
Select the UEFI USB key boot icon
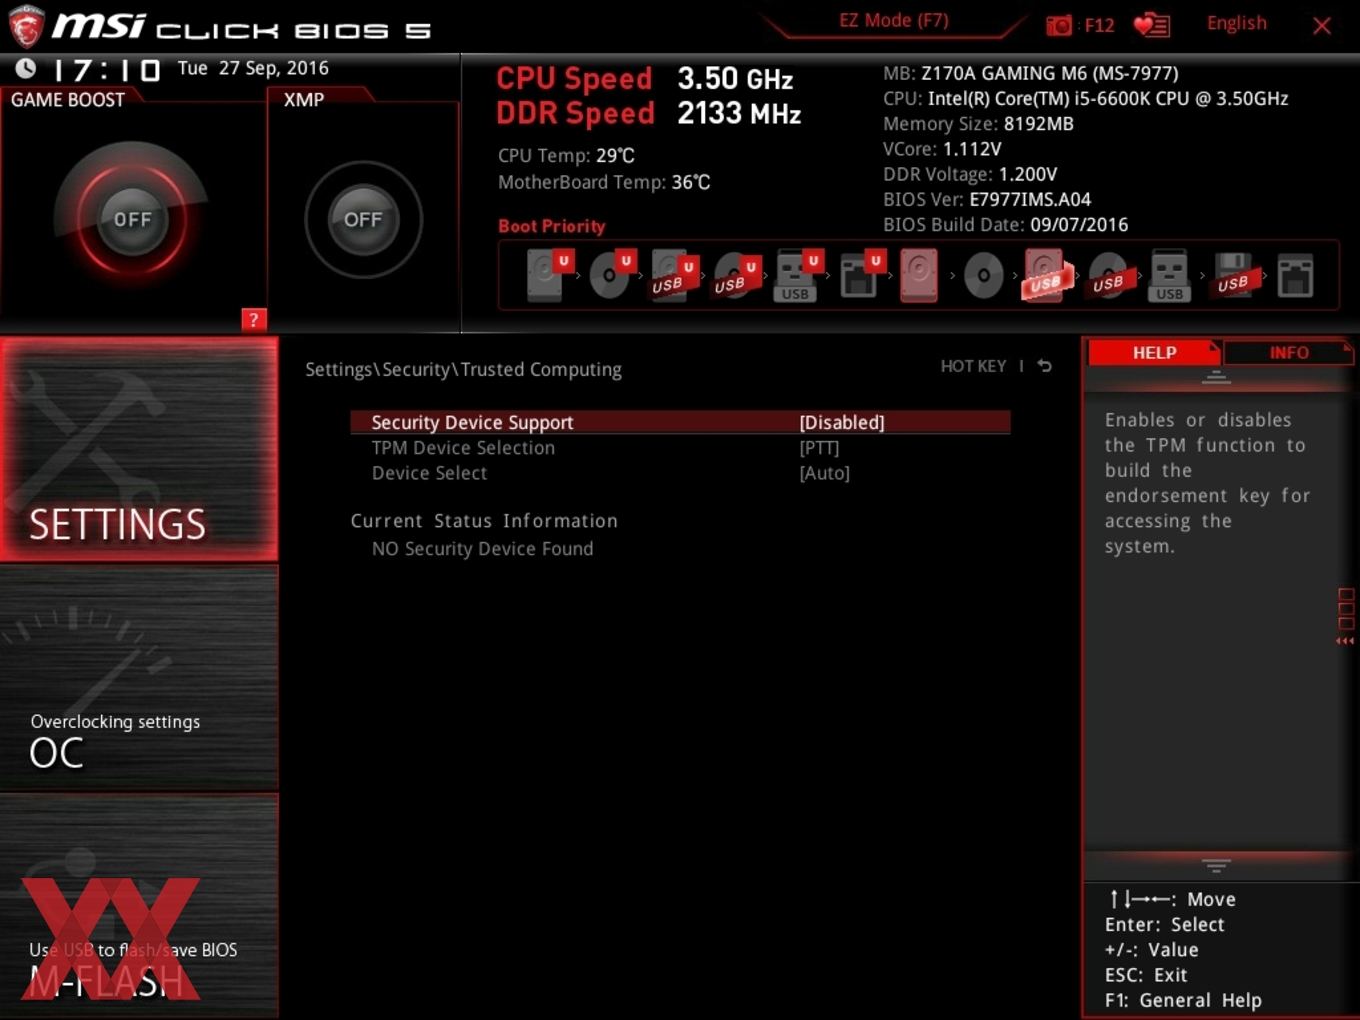(797, 275)
